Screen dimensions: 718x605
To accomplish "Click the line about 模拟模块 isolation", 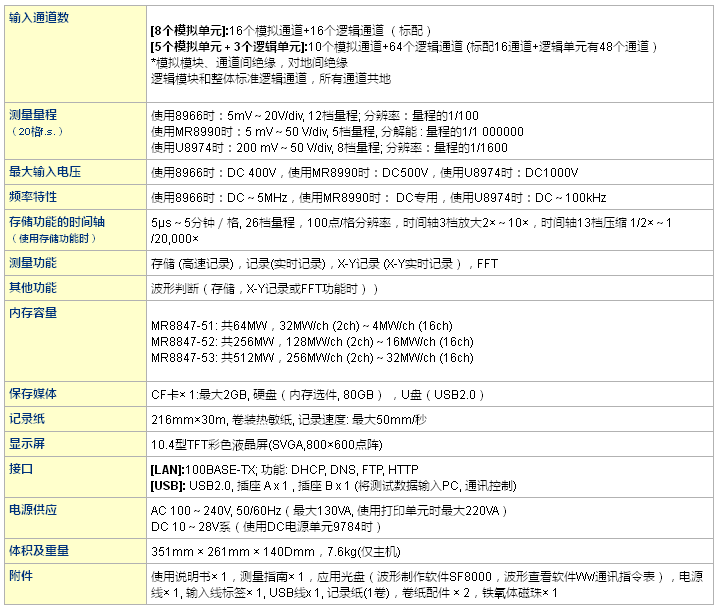I will click(249, 63).
